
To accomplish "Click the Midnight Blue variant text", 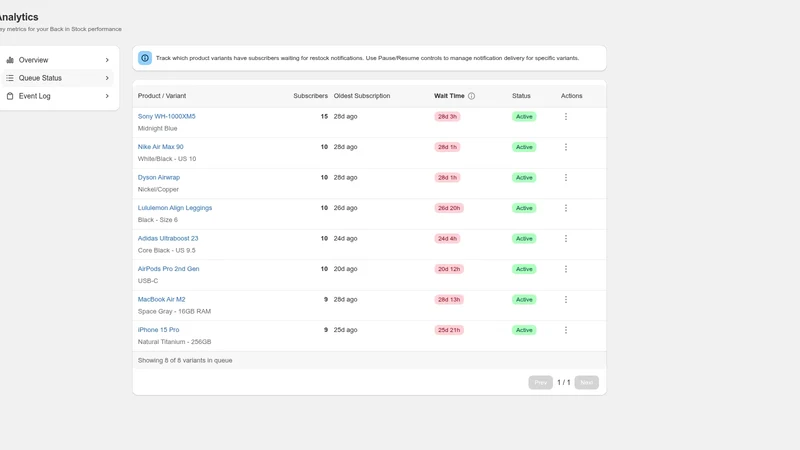I will [x=158, y=129].
